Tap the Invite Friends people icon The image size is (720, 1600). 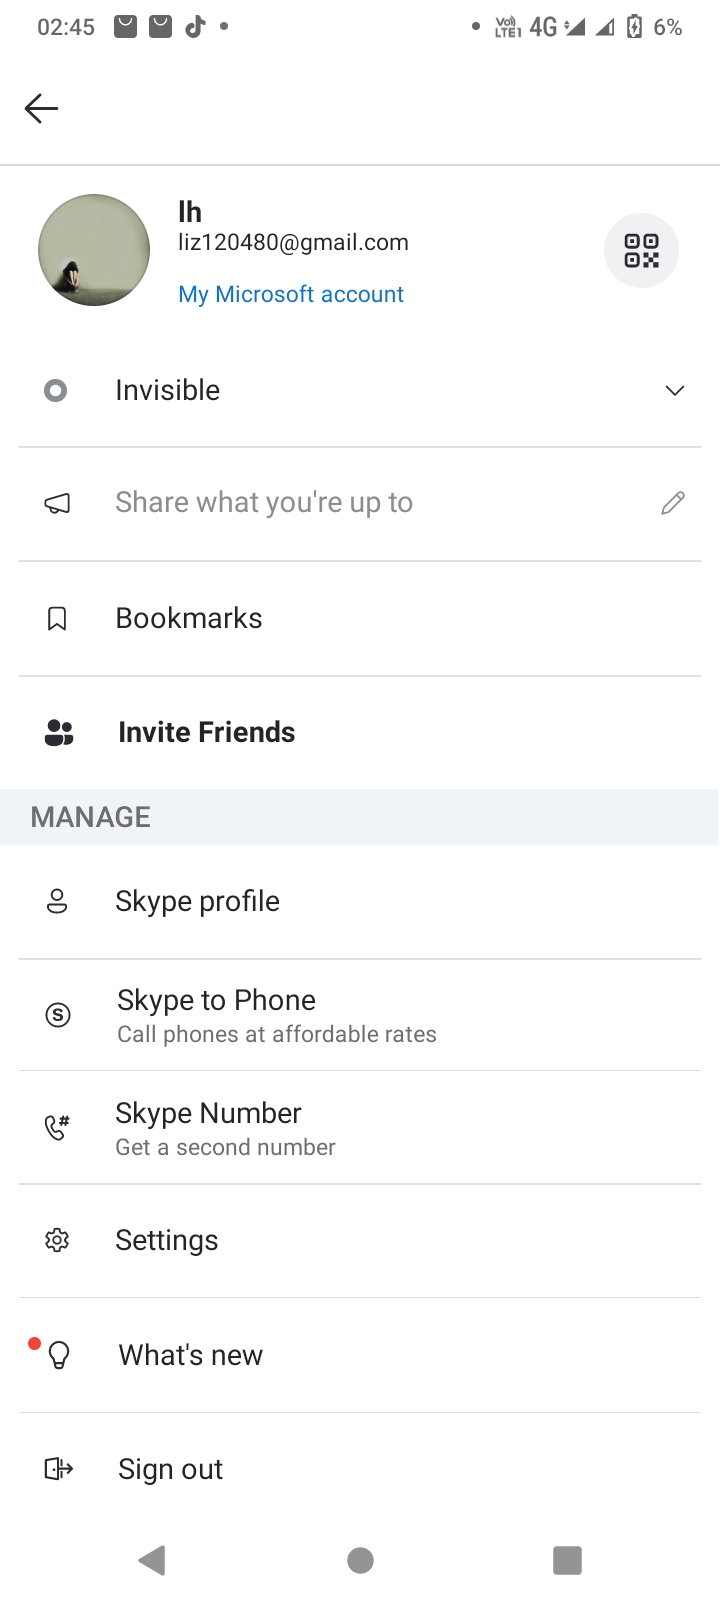click(59, 733)
